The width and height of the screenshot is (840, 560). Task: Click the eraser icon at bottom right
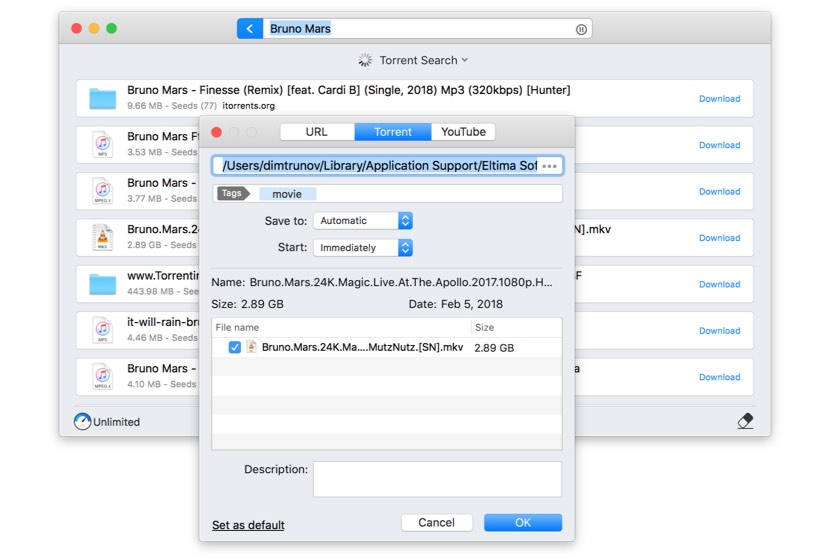745,421
